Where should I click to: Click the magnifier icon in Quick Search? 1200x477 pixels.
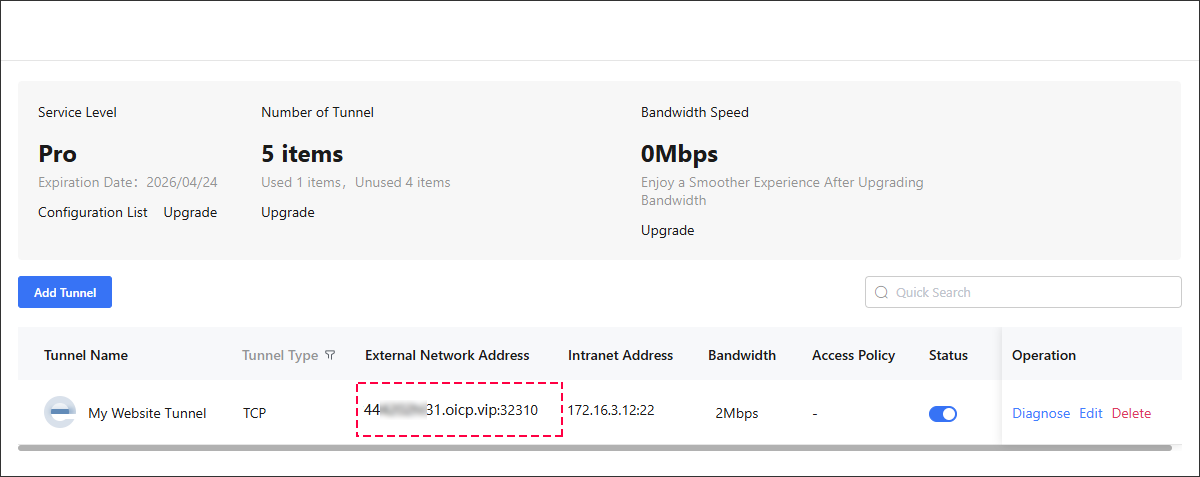click(x=881, y=292)
